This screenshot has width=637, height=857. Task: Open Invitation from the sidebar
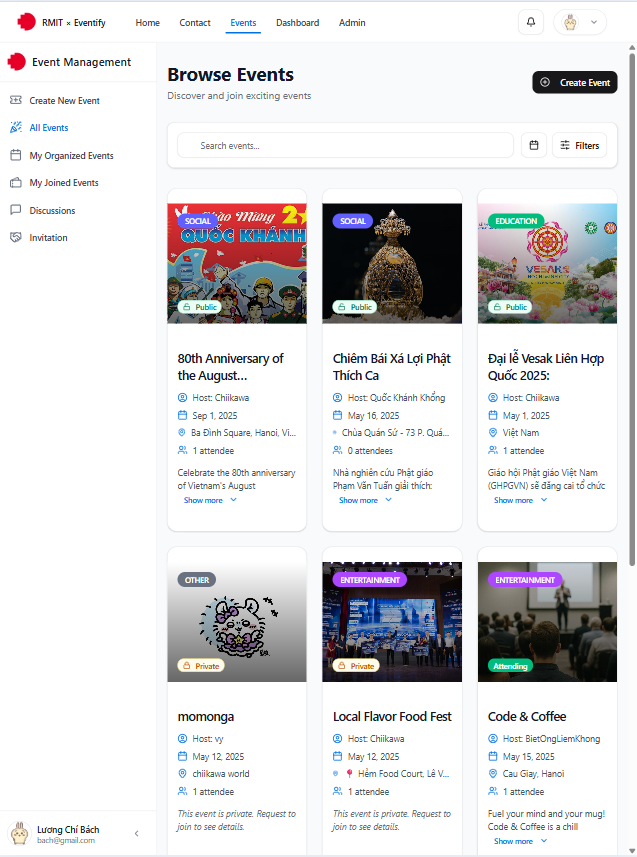coord(48,238)
